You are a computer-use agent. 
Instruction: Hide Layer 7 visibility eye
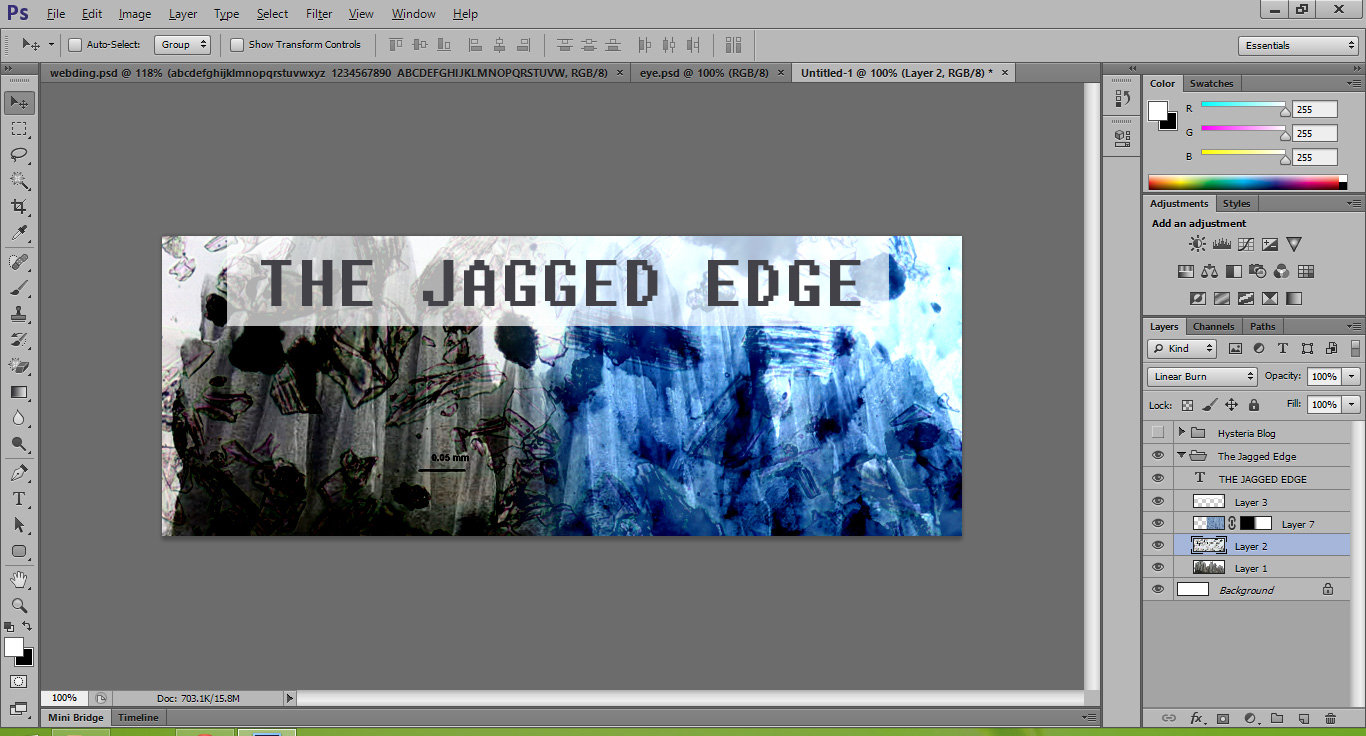[x=1158, y=524]
